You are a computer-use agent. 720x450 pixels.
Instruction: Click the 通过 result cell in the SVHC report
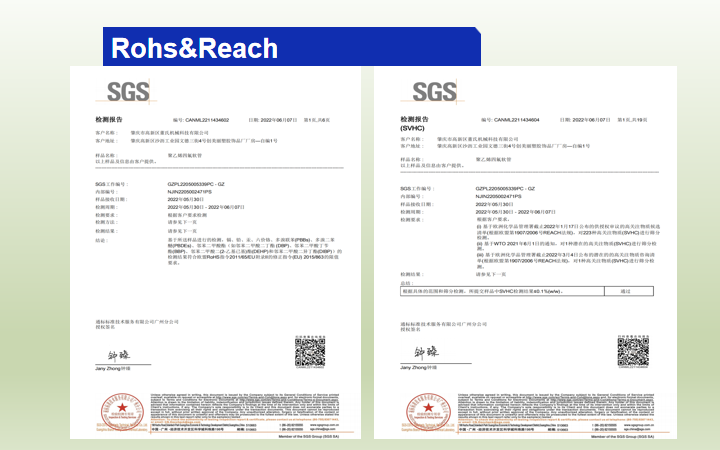point(629,291)
